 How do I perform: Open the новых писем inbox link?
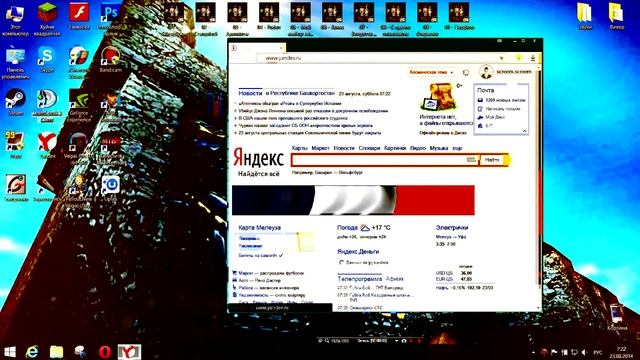505,100
